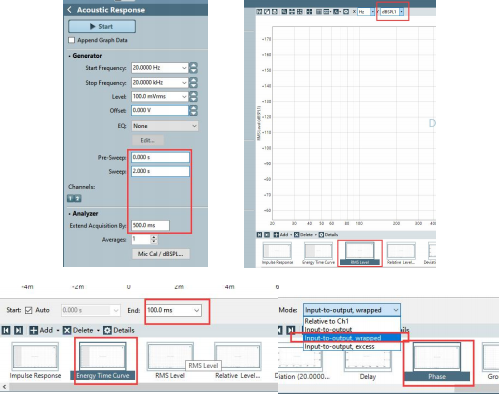Select the highlighted Phase thumbnail
Screen dimensions: 499x394
[x=437, y=362]
